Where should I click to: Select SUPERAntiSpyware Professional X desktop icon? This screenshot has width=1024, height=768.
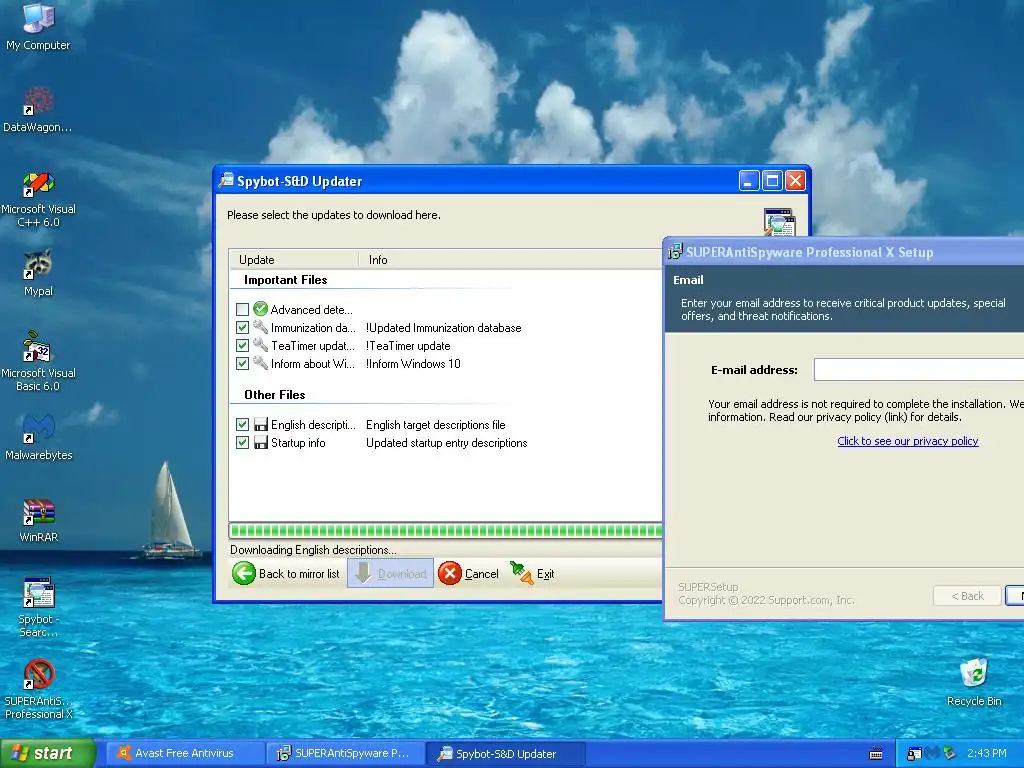38,689
